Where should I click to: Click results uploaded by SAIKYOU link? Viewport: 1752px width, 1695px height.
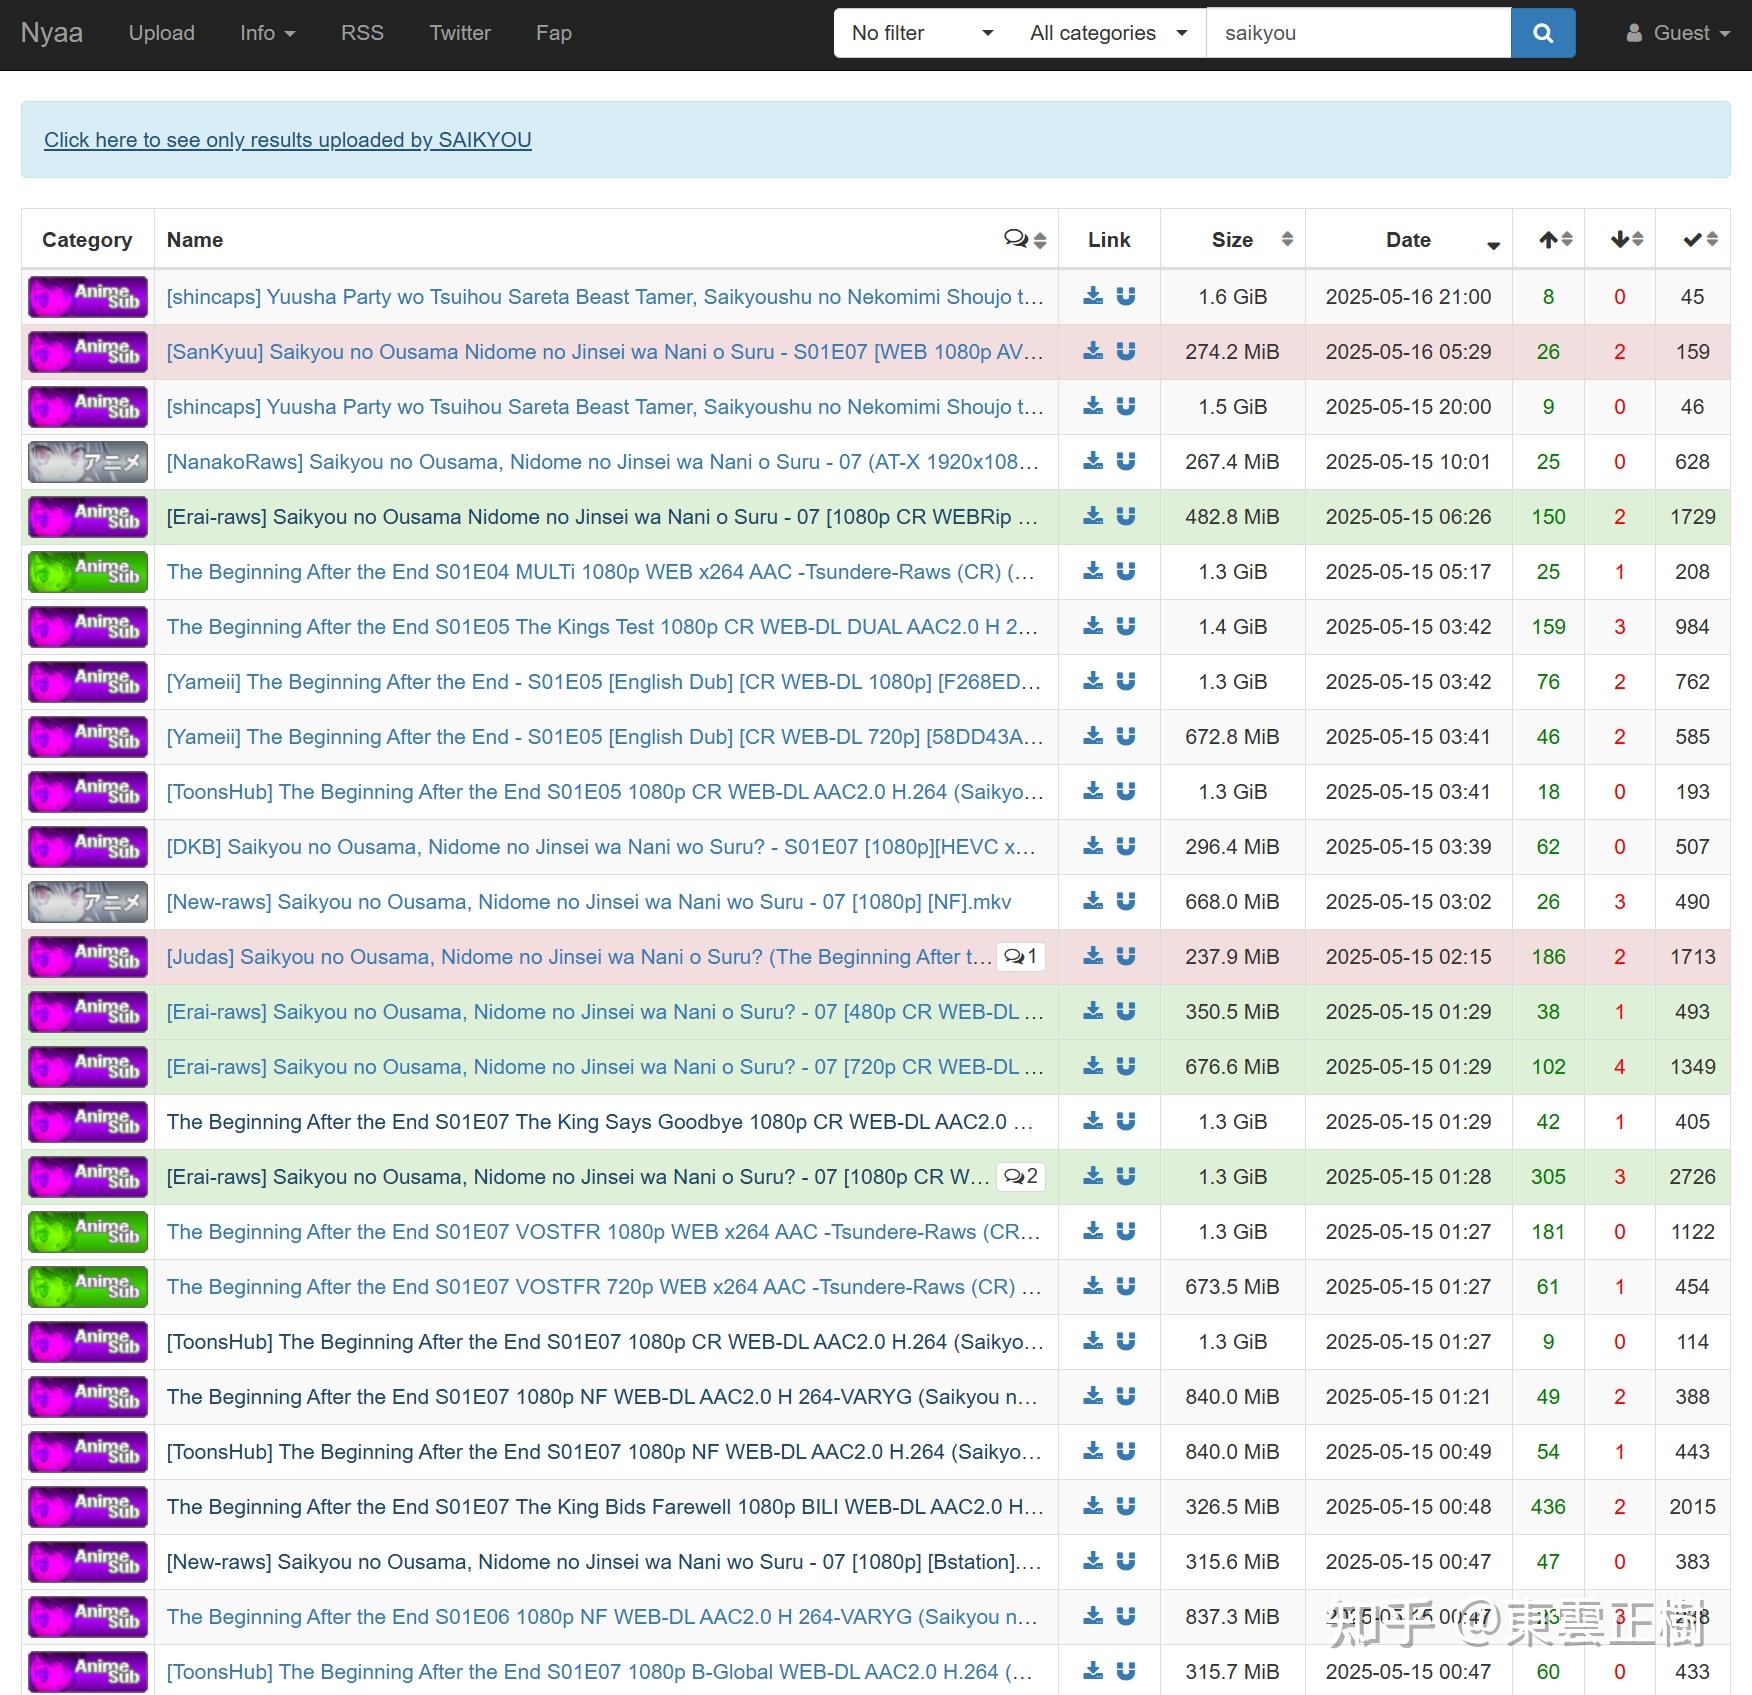click(x=288, y=140)
